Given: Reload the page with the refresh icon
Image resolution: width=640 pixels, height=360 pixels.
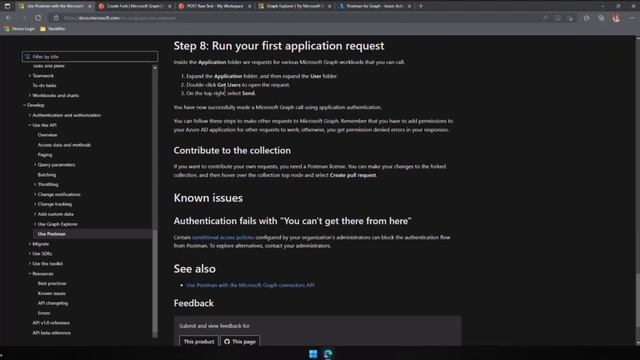Looking at the screenshot, I should click(38, 18).
